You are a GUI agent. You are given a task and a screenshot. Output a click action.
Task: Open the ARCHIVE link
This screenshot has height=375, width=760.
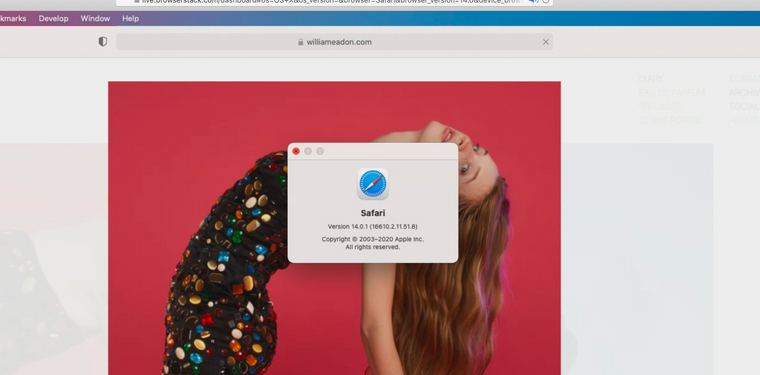[744, 93]
